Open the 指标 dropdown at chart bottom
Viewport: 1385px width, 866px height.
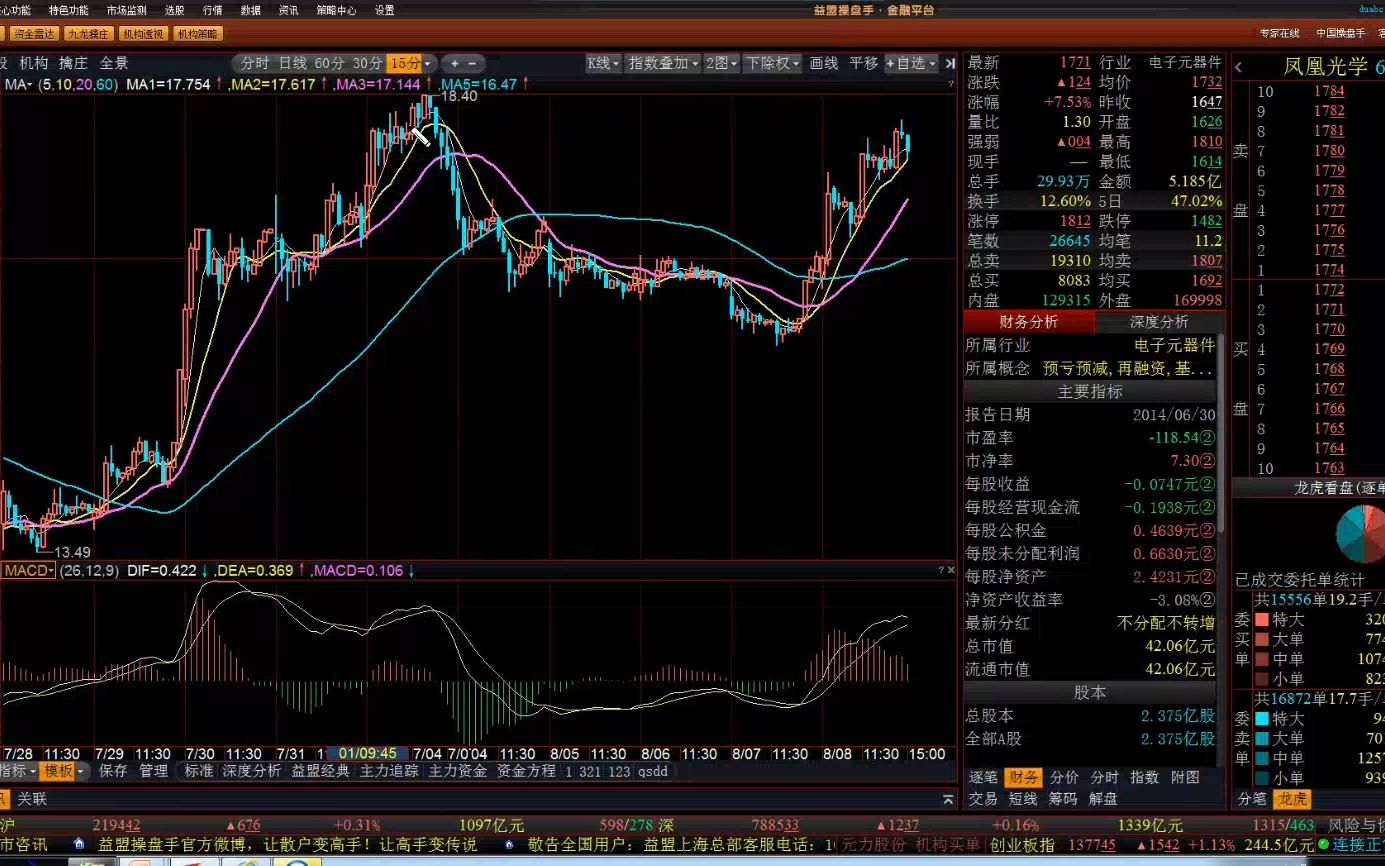pos(19,771)
